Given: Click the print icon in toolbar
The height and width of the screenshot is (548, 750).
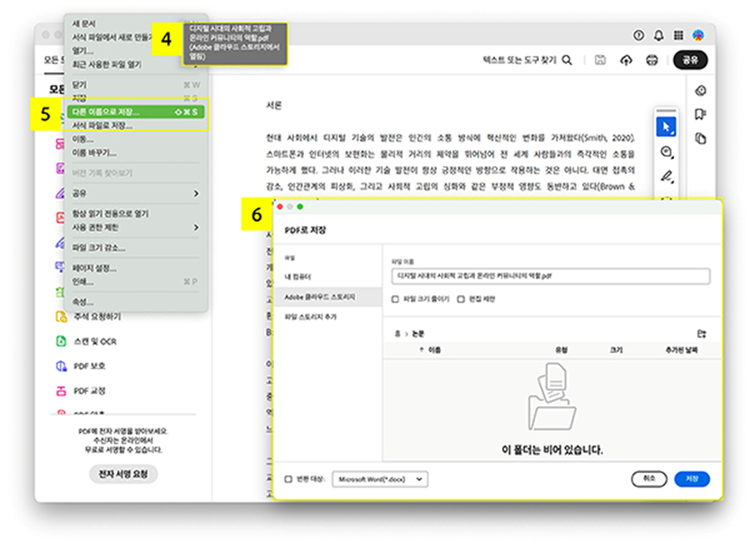Looking at the screenshot, I should pos(652,60).
